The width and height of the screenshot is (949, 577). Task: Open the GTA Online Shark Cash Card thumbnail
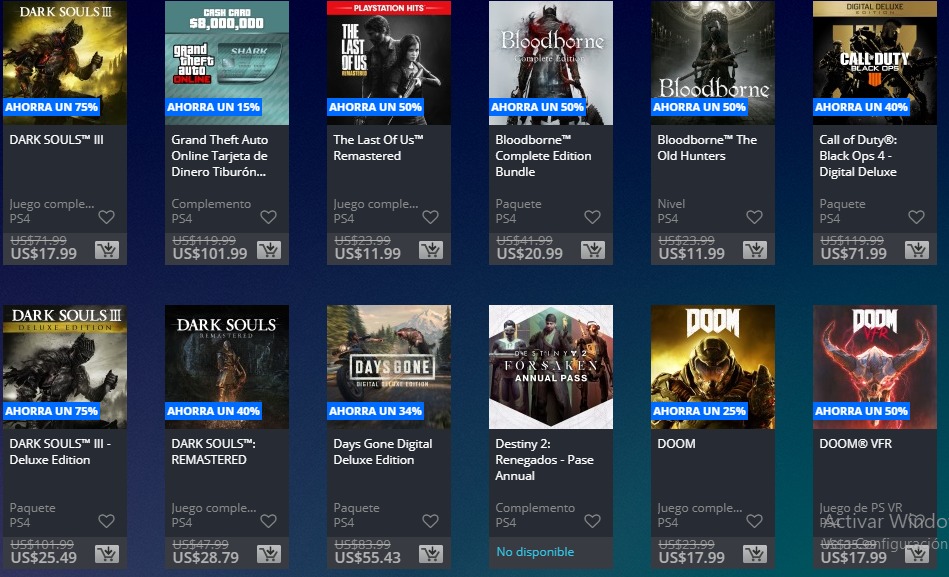[x=226, y=62]
